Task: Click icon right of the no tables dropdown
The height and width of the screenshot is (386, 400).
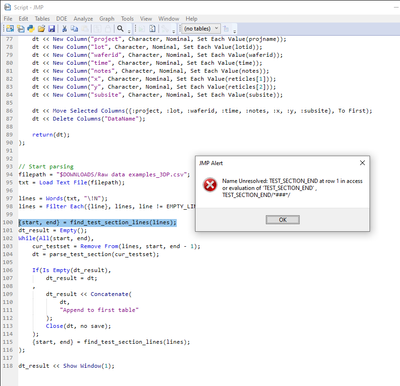Action: [x=226, y=29]
